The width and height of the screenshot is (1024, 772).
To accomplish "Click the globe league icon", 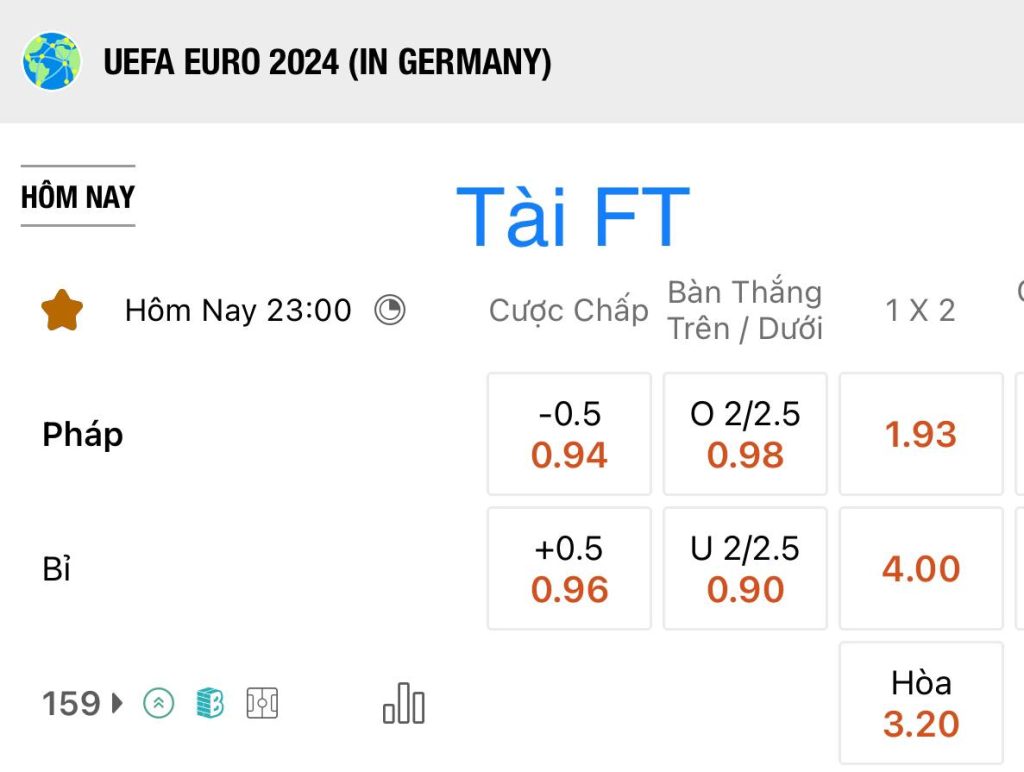I will 52,61.
